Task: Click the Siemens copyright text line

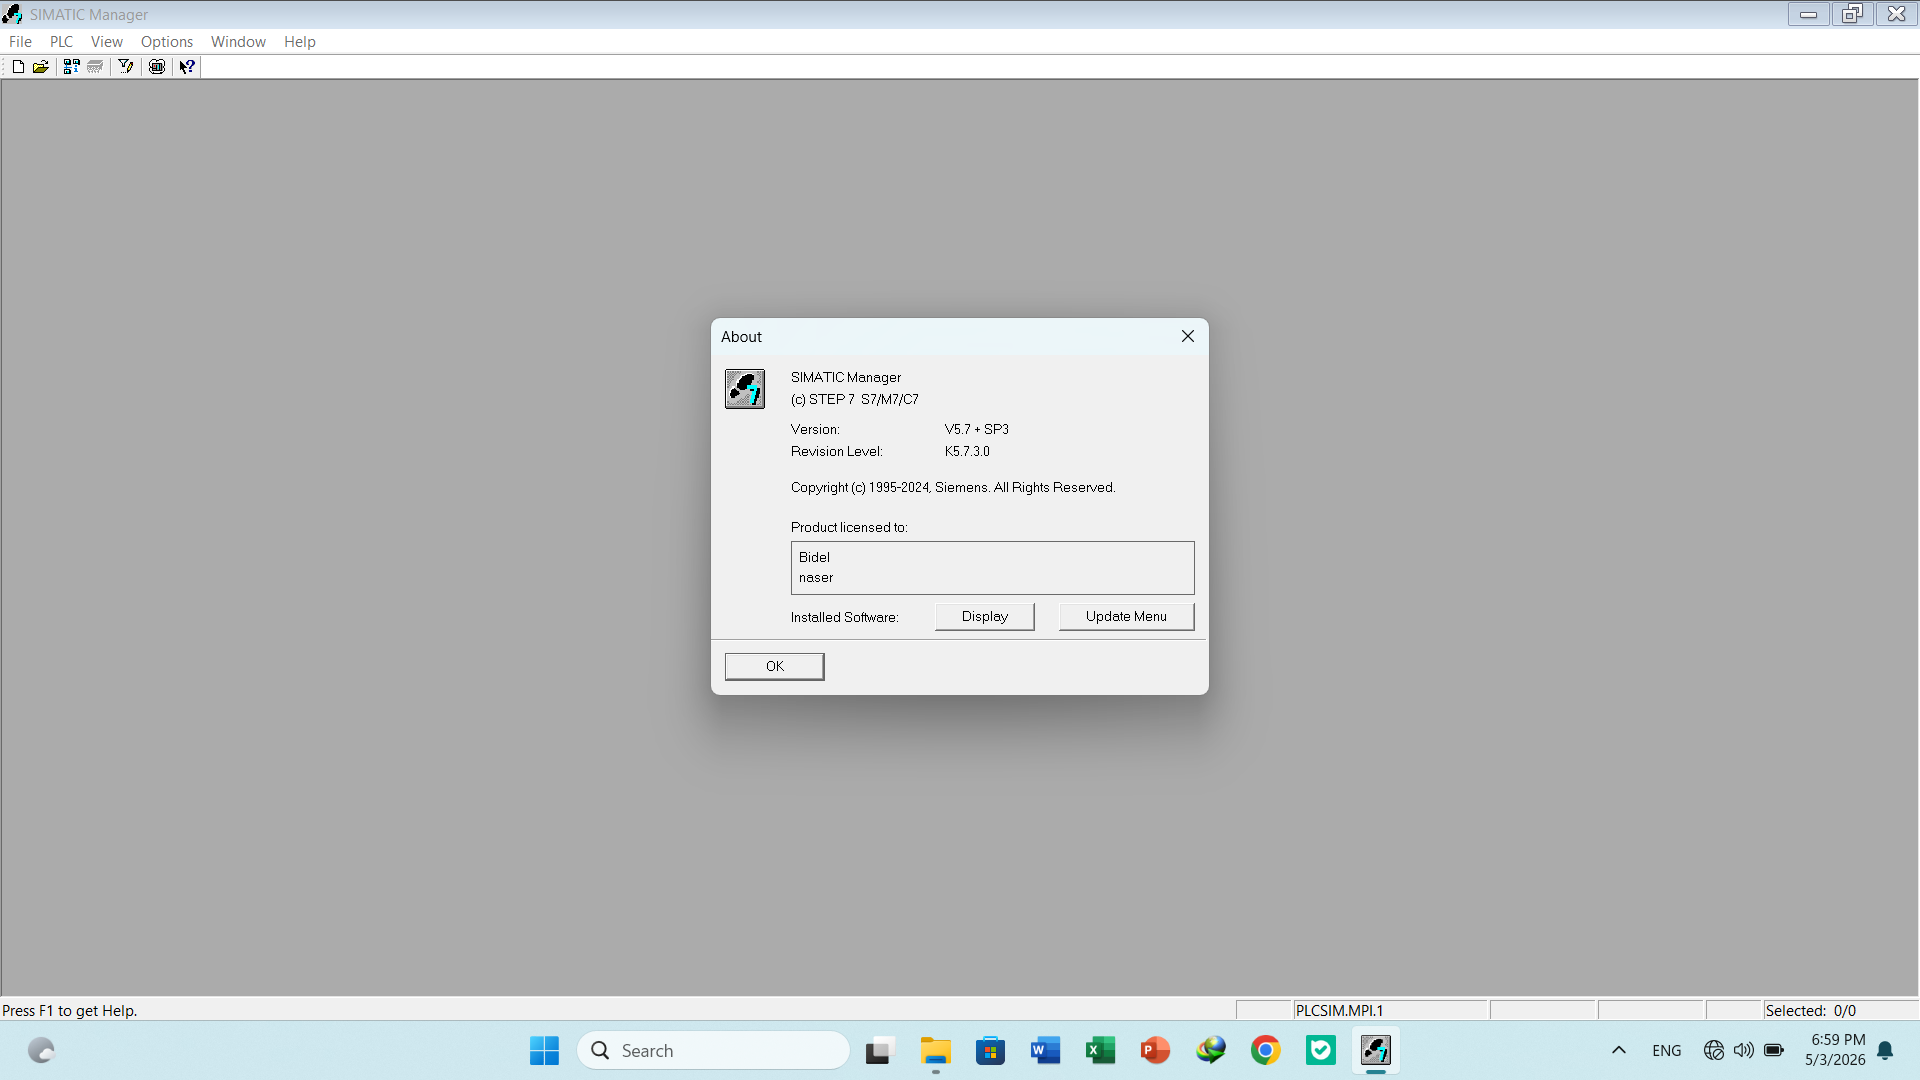Action: (x=953, y=487)
